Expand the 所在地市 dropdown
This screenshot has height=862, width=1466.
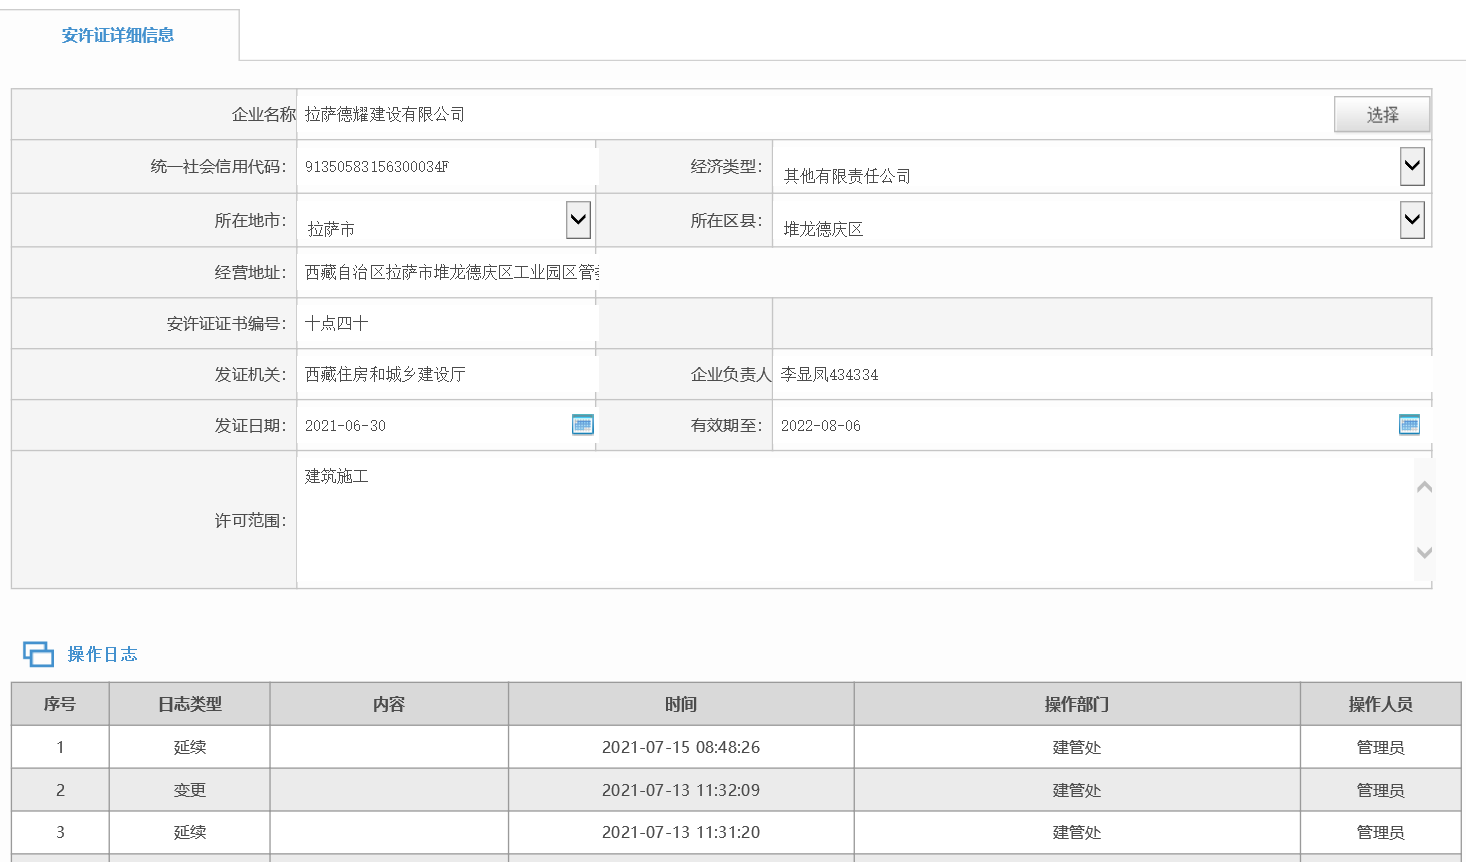578,220
